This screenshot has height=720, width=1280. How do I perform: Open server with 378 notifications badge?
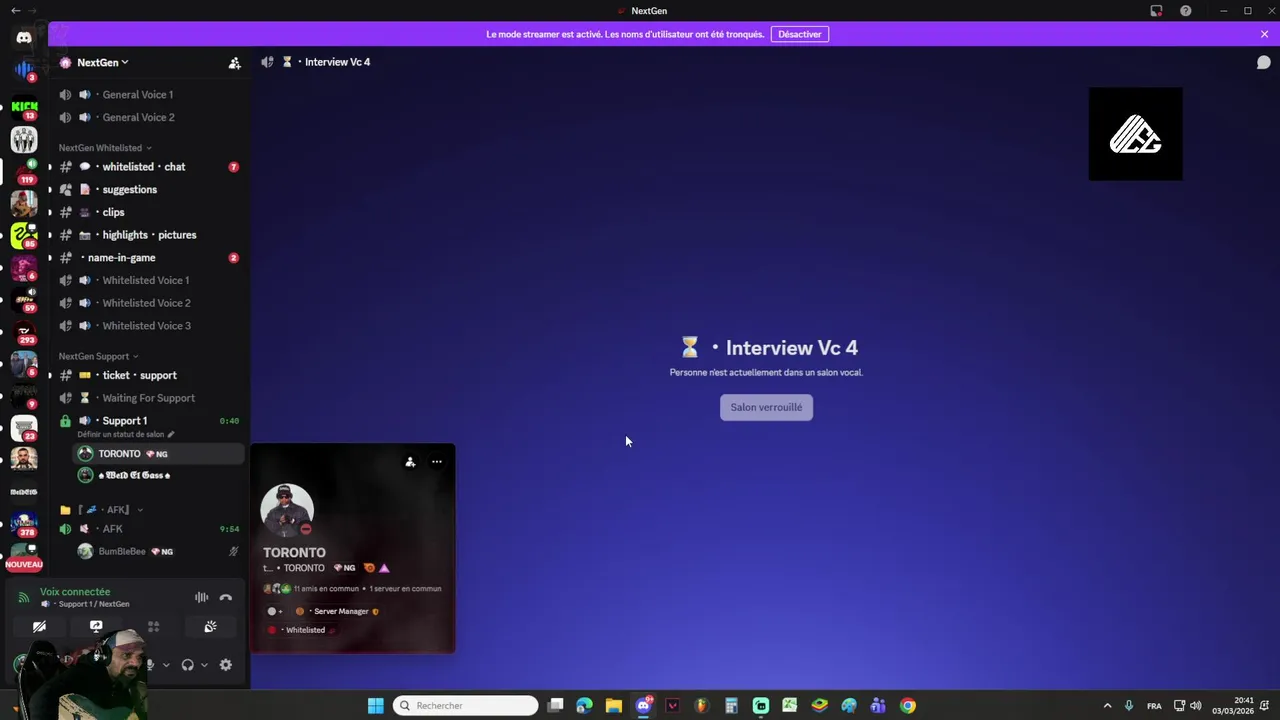click(24, 523)
